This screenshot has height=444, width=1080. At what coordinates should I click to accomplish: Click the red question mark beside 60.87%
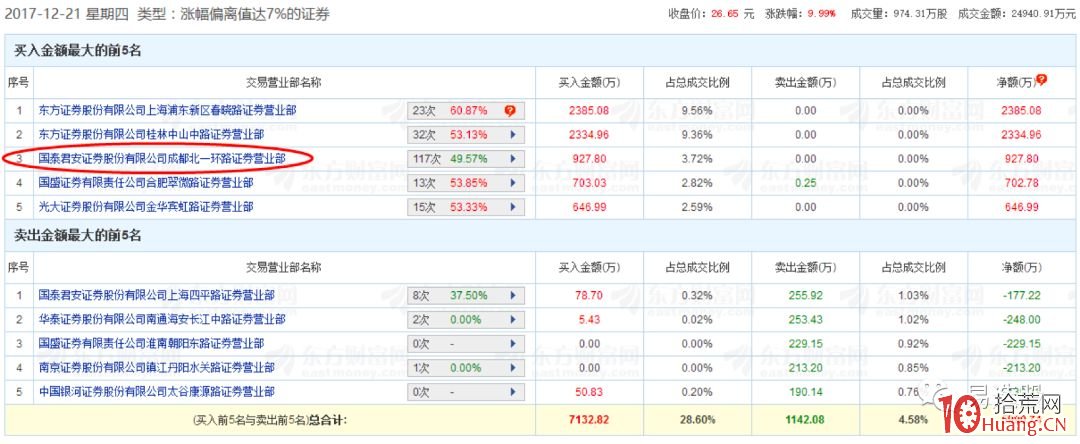pyautogui.click(x=509, y=110)
